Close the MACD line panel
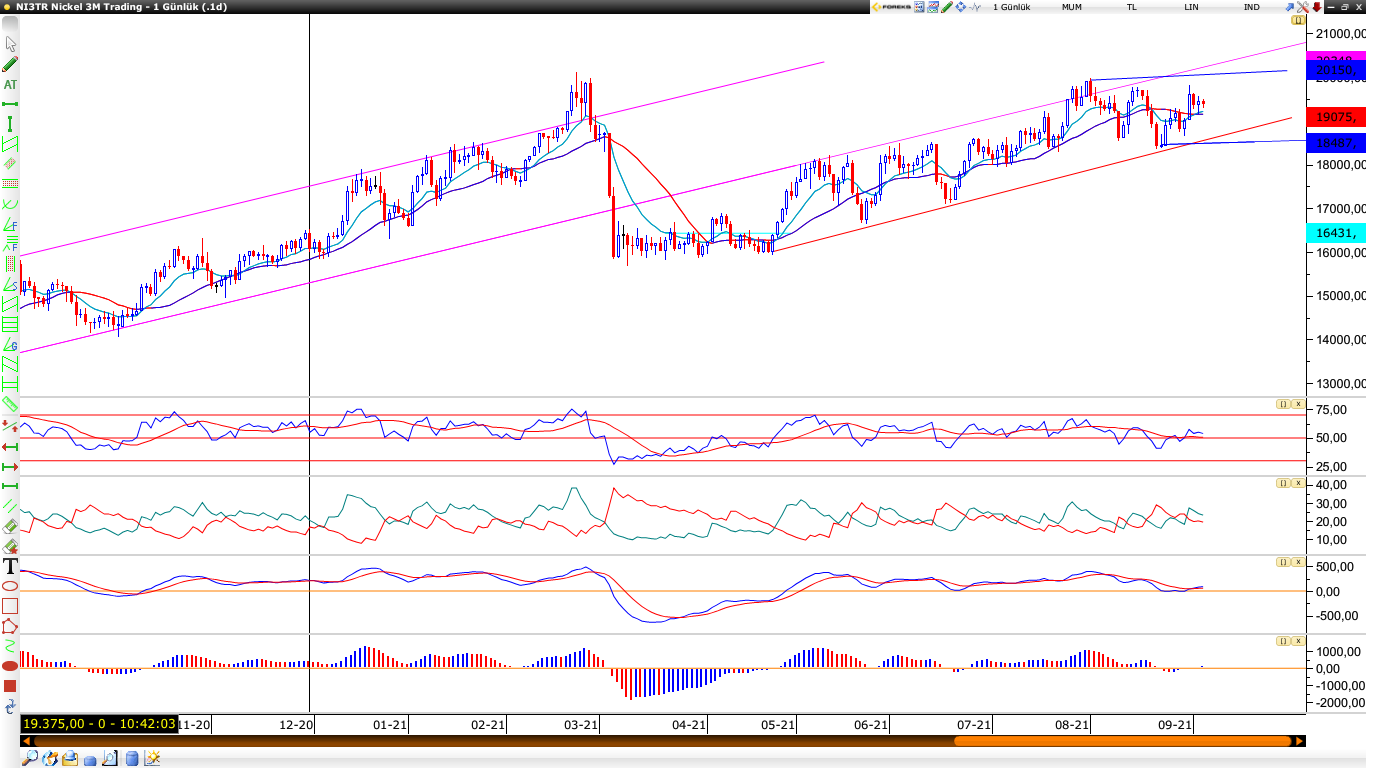Screen dimensions: 1380x768 click(x=1298, y=562)
